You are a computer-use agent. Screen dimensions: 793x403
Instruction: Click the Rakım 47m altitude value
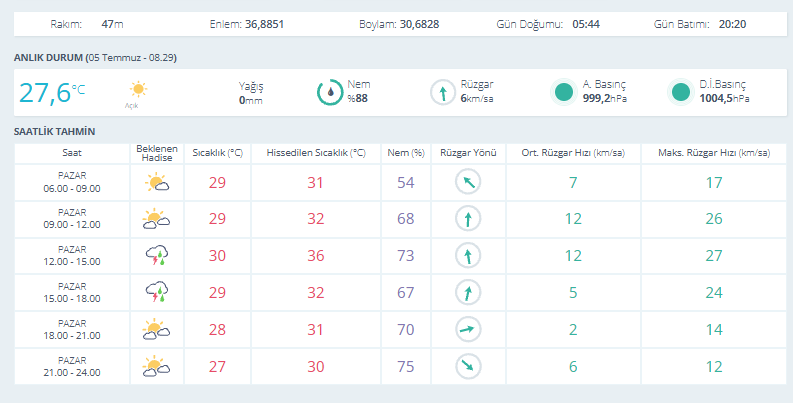pyautogui.click(x=112, y=24)
